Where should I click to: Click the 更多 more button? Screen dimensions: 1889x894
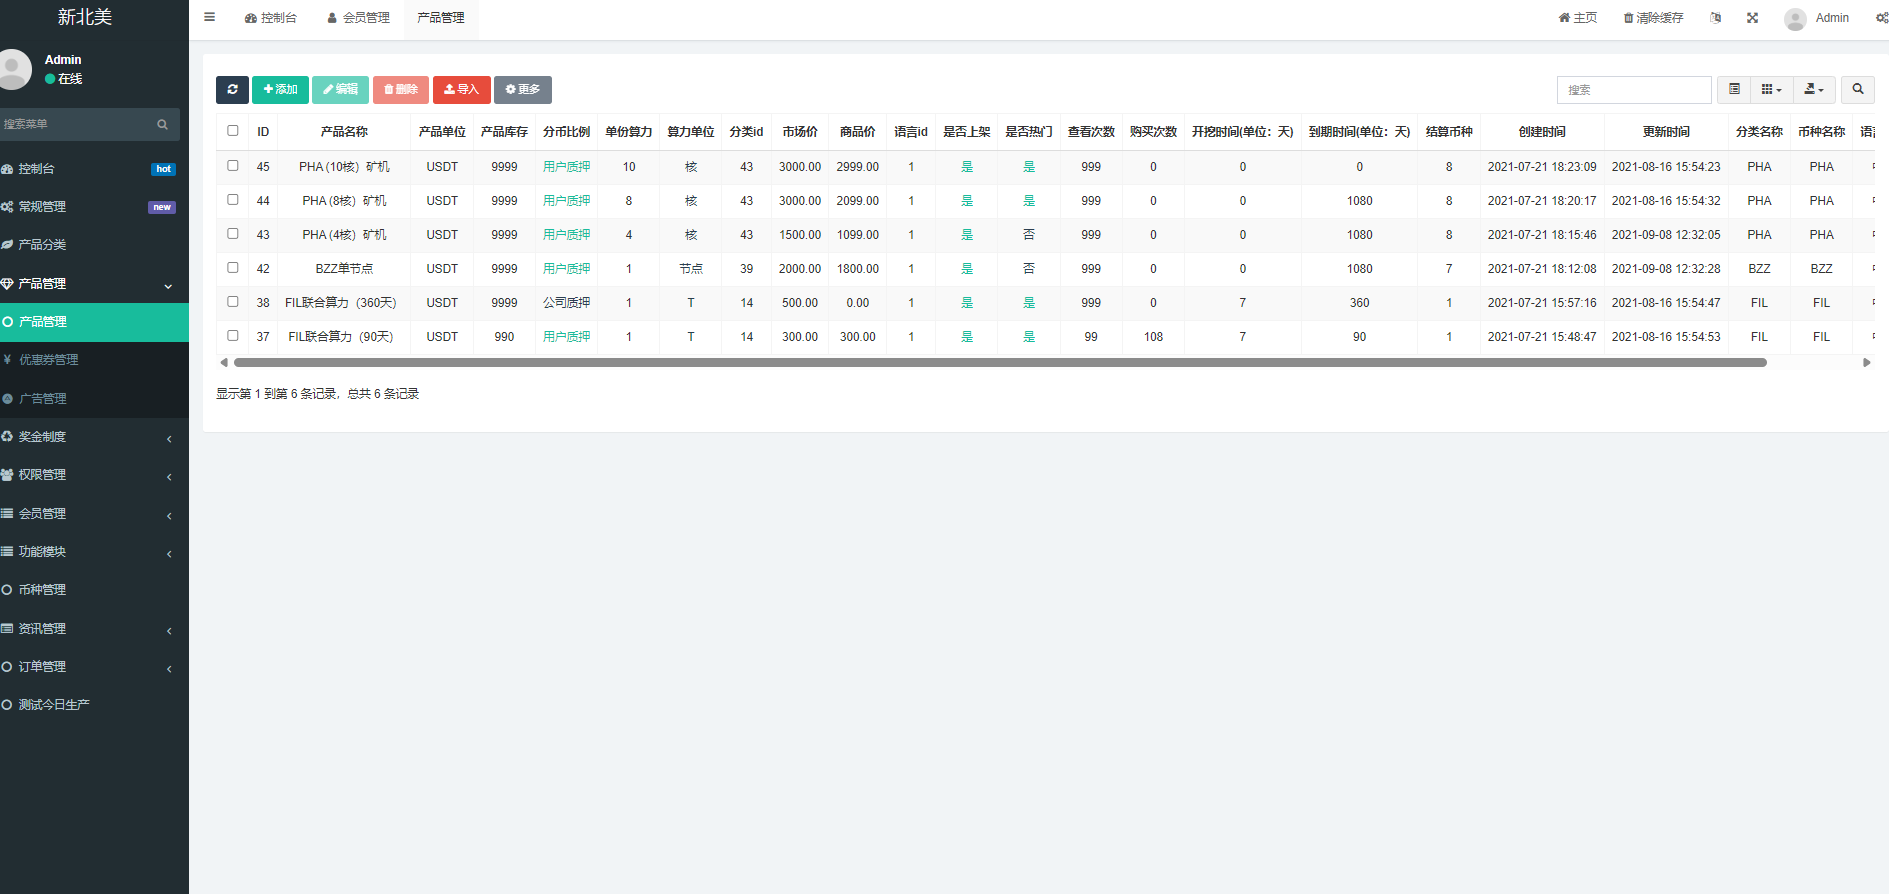point(523,90)
